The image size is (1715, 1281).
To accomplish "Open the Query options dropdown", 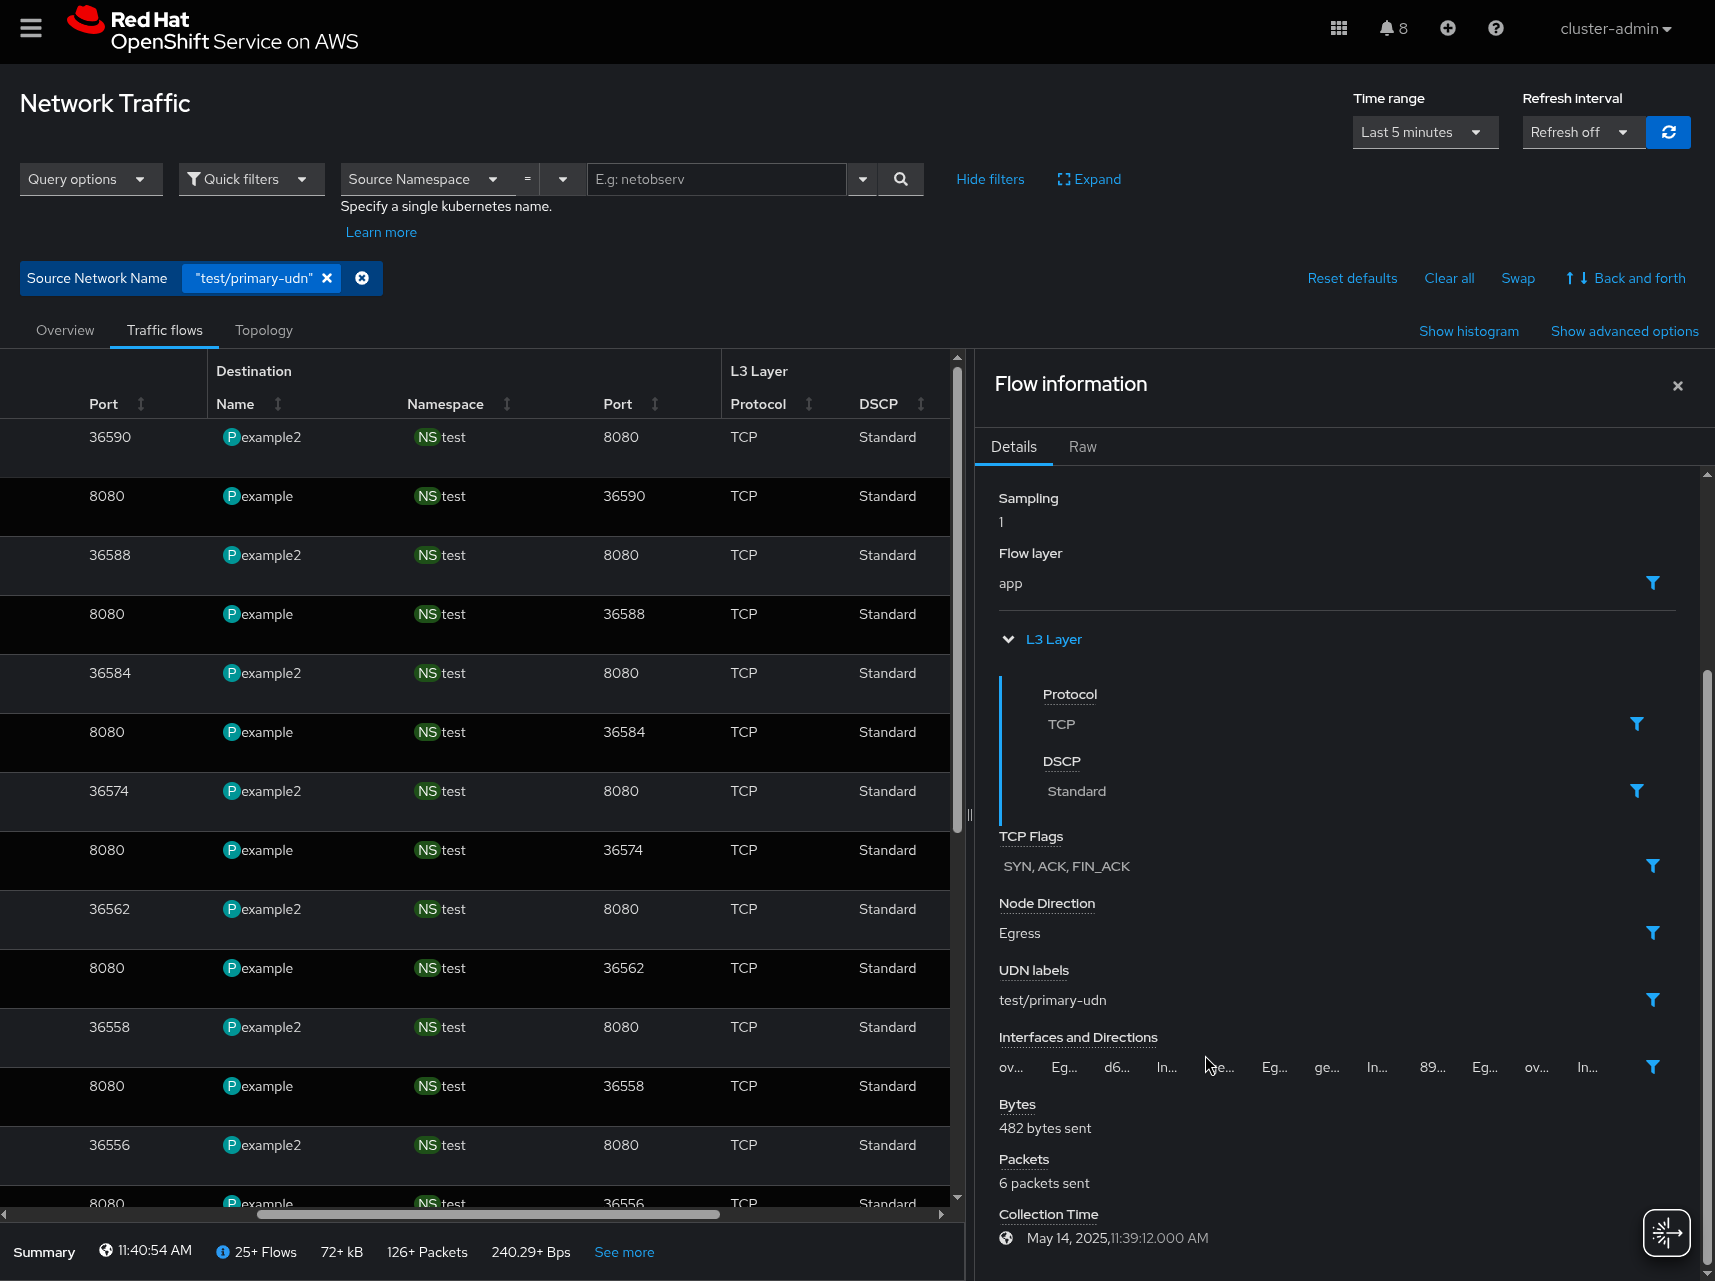I will coord(90,179).
